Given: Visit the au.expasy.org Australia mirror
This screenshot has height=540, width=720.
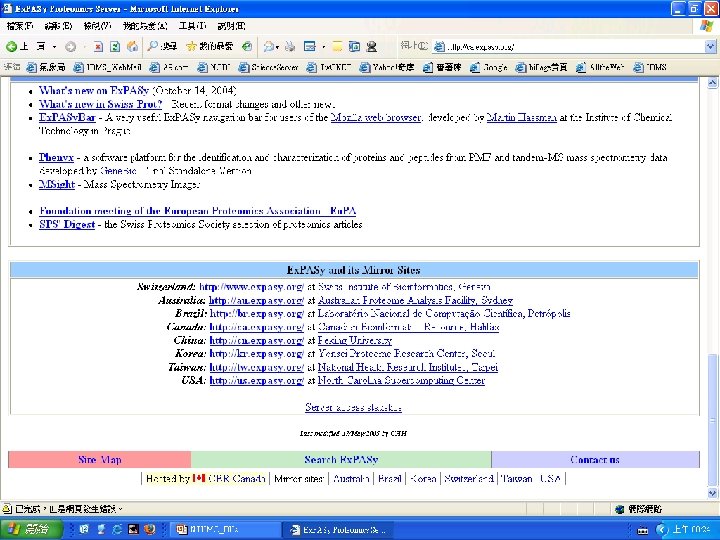Looking at the screenshot, I should coord(256,301).
